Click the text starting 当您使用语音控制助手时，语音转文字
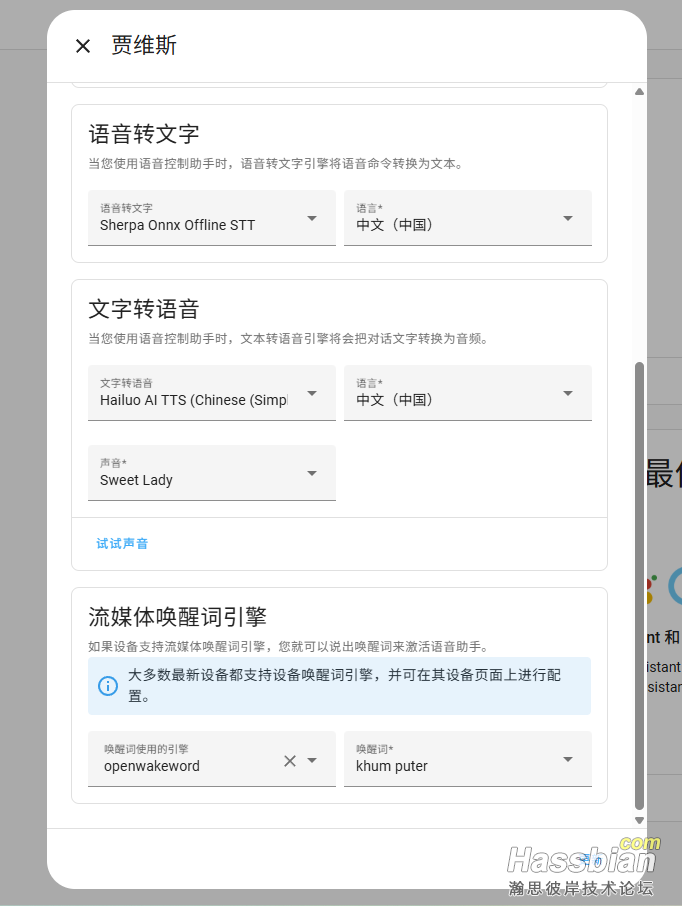682x906 pixels. [276, 164]
